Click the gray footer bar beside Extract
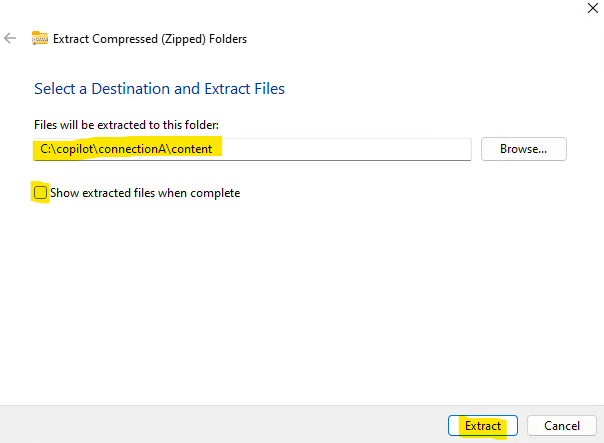Screen dimensions: 604x443 pyautogui.click(x=223, y=425)
